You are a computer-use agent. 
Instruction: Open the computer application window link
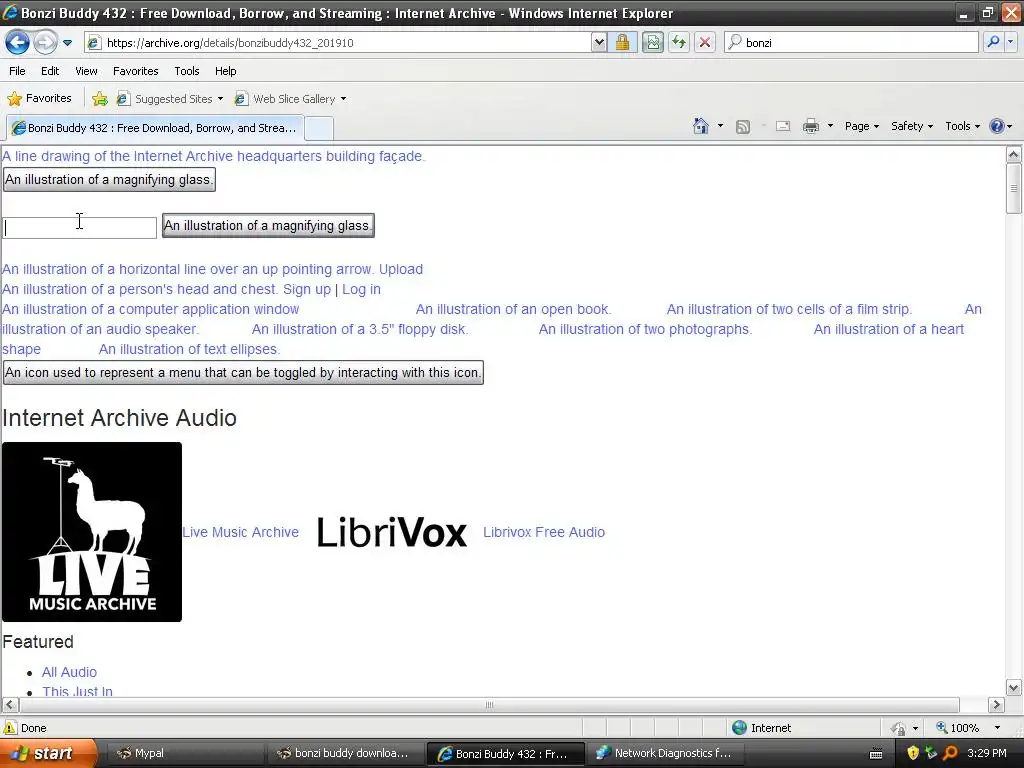click(x=151, y=310)
